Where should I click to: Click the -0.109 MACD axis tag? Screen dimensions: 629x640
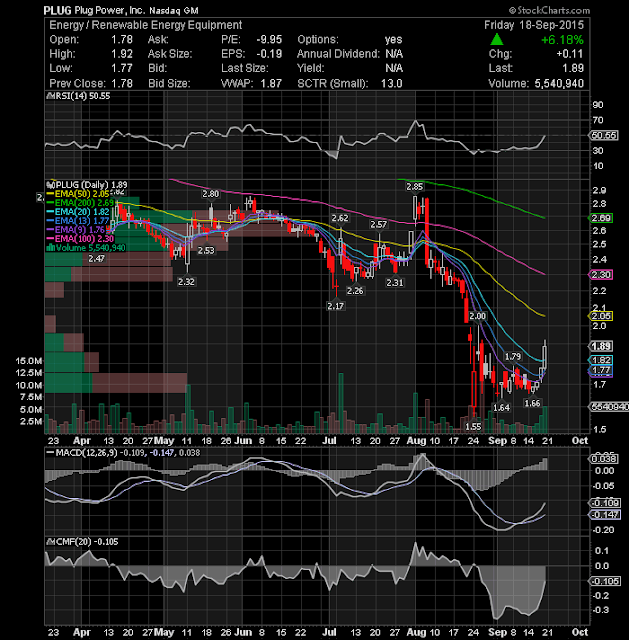click(605, 502)
